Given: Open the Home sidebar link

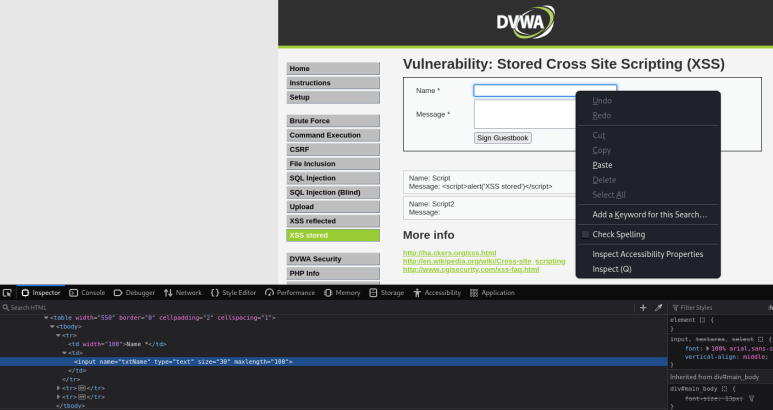Looking at the screenshot, I should coord(333,68).
